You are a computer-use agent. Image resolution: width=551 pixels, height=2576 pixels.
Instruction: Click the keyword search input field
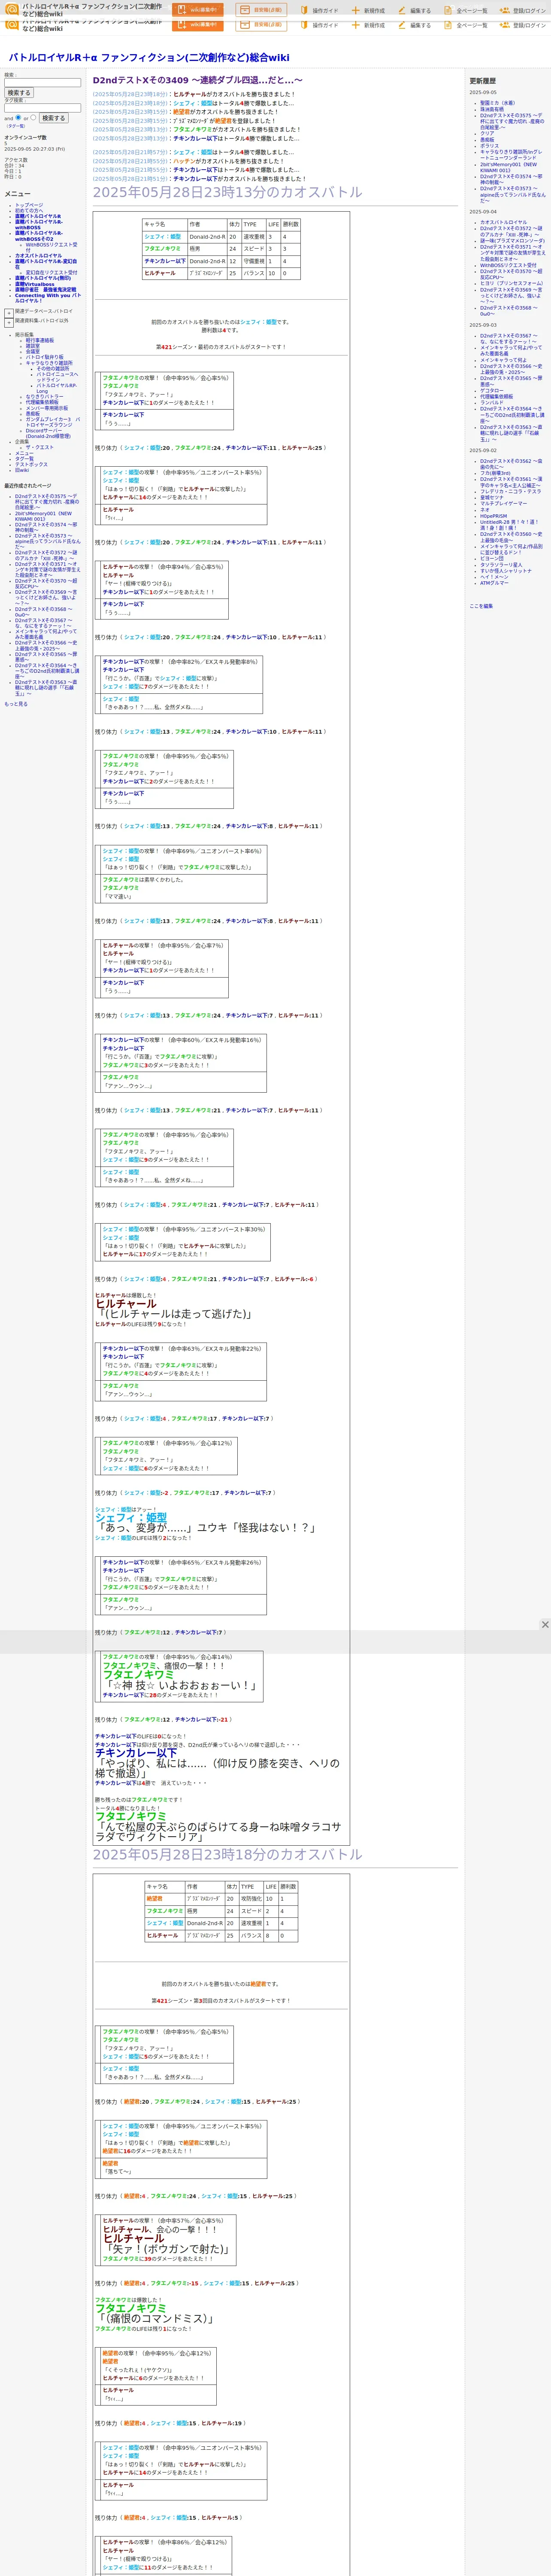pos(42,83)
